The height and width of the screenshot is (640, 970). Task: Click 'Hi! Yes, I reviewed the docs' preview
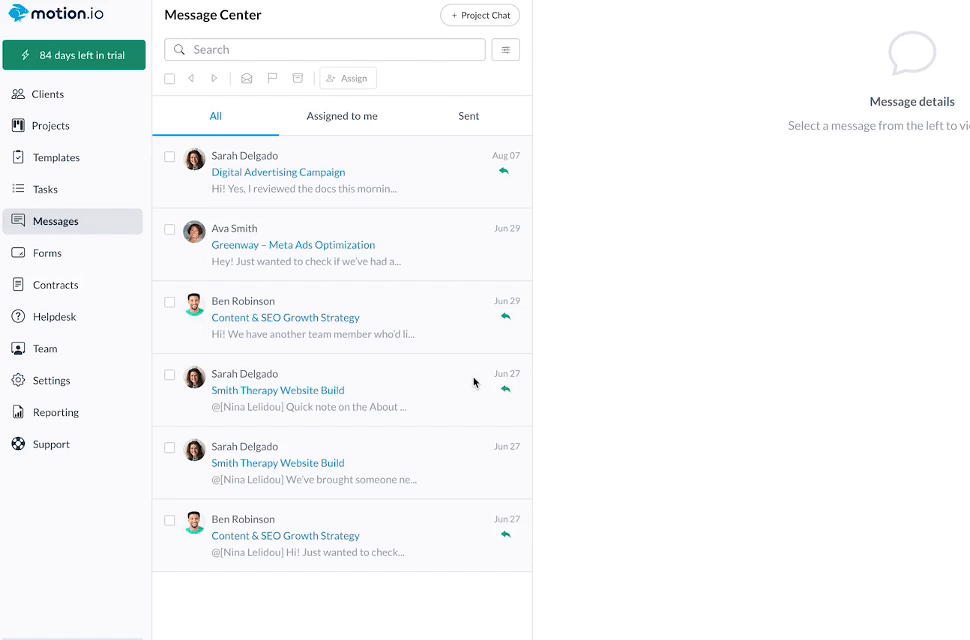(304, 189)
